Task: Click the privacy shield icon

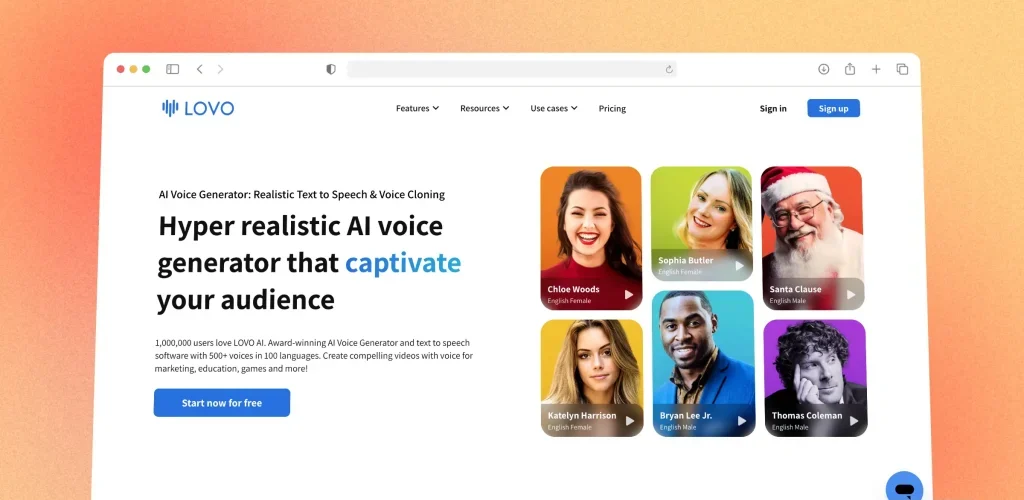Action: [x=331, y=69]
